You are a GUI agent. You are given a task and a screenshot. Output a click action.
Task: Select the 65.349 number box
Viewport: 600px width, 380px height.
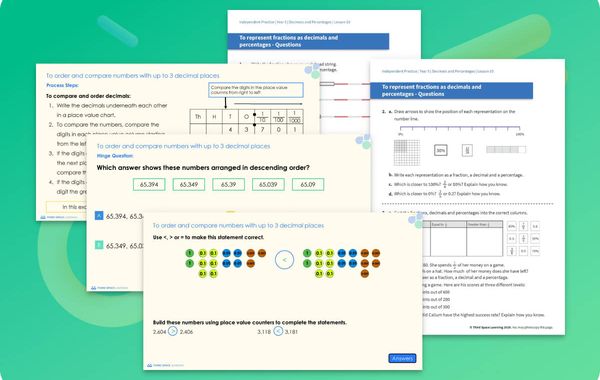(189, 184)
